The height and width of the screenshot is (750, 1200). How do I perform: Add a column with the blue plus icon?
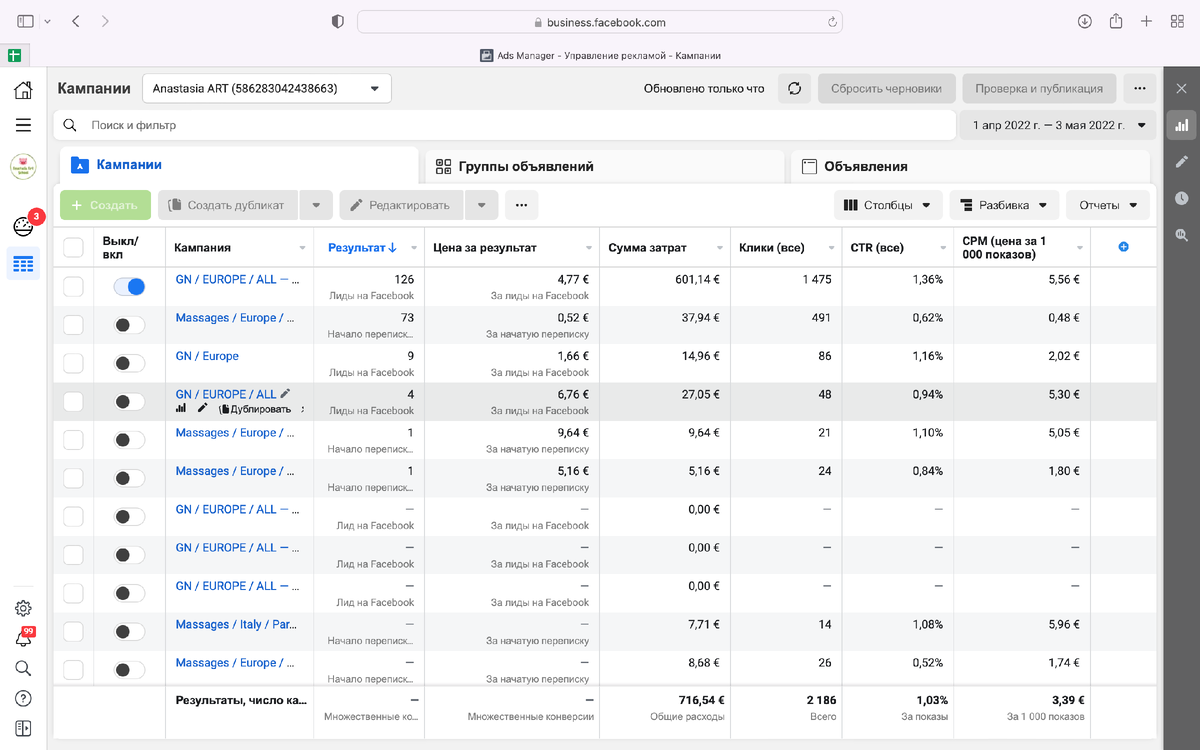pyautogui.click(x=1123, y=247)
